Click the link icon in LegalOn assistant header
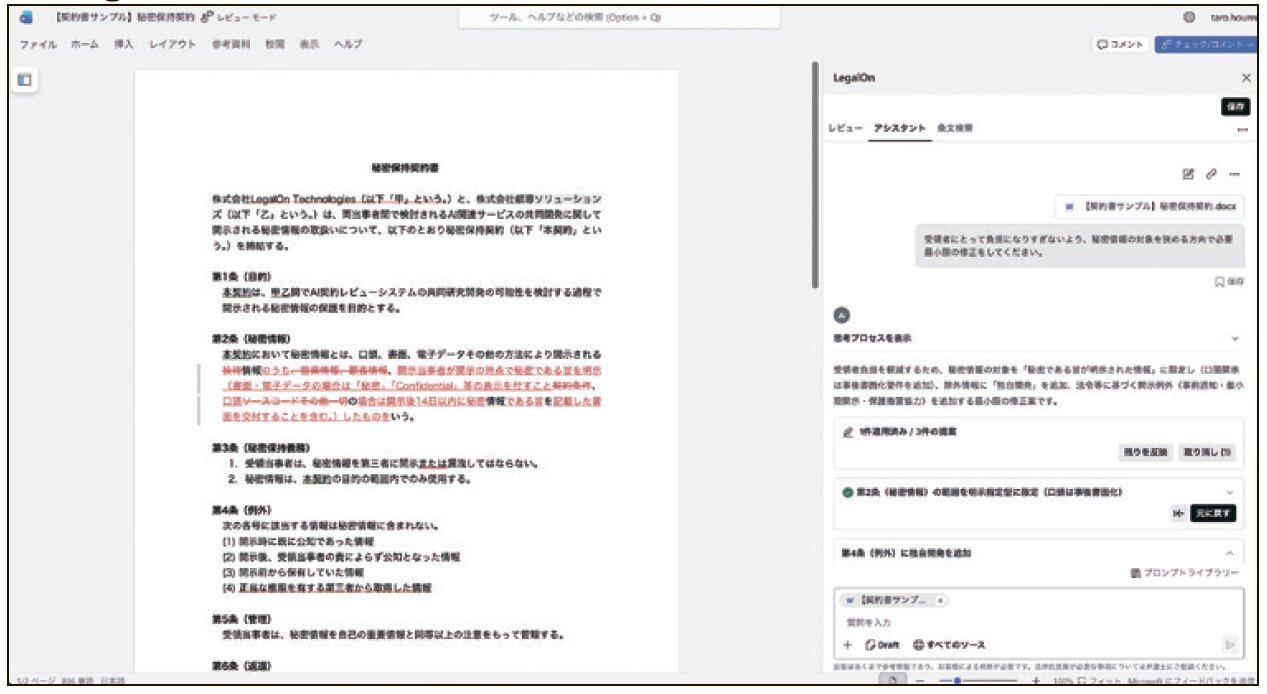The height and width of the screenshot is (694, 1267). (x=1211, y=174)
